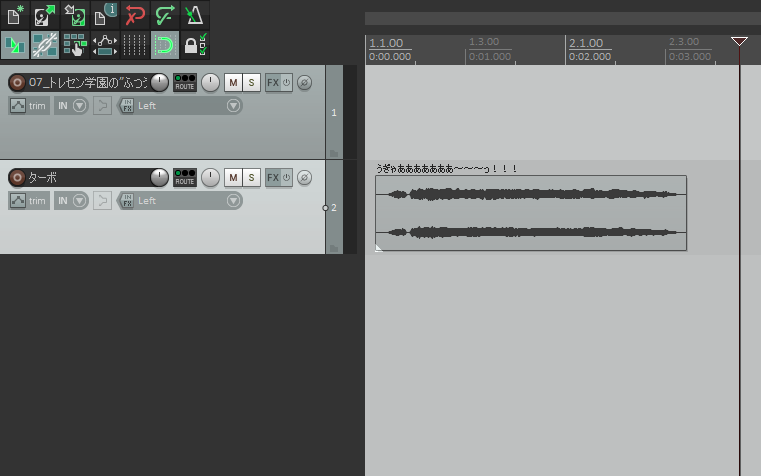The height and width of the screenshot is (476, 761).
Task: Toggle snap magnet icon
Action: click(x=165, y=45)
